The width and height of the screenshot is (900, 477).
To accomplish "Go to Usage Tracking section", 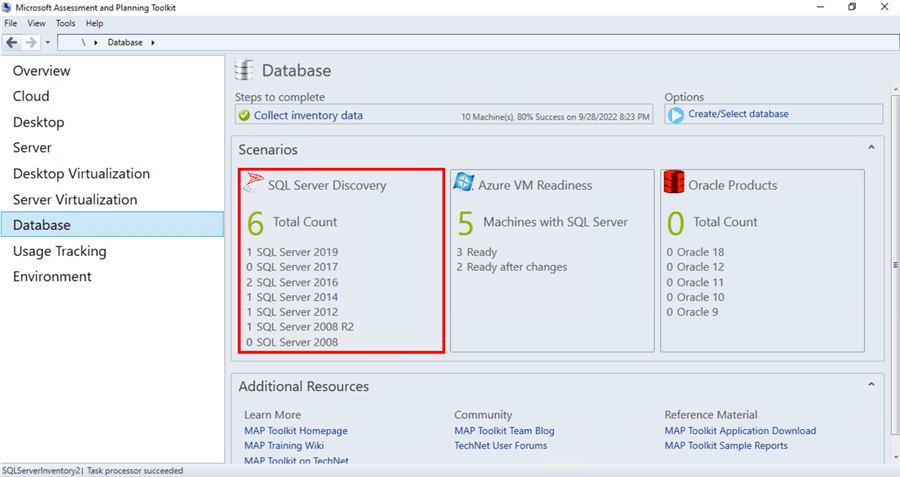I will click(59, 251).
